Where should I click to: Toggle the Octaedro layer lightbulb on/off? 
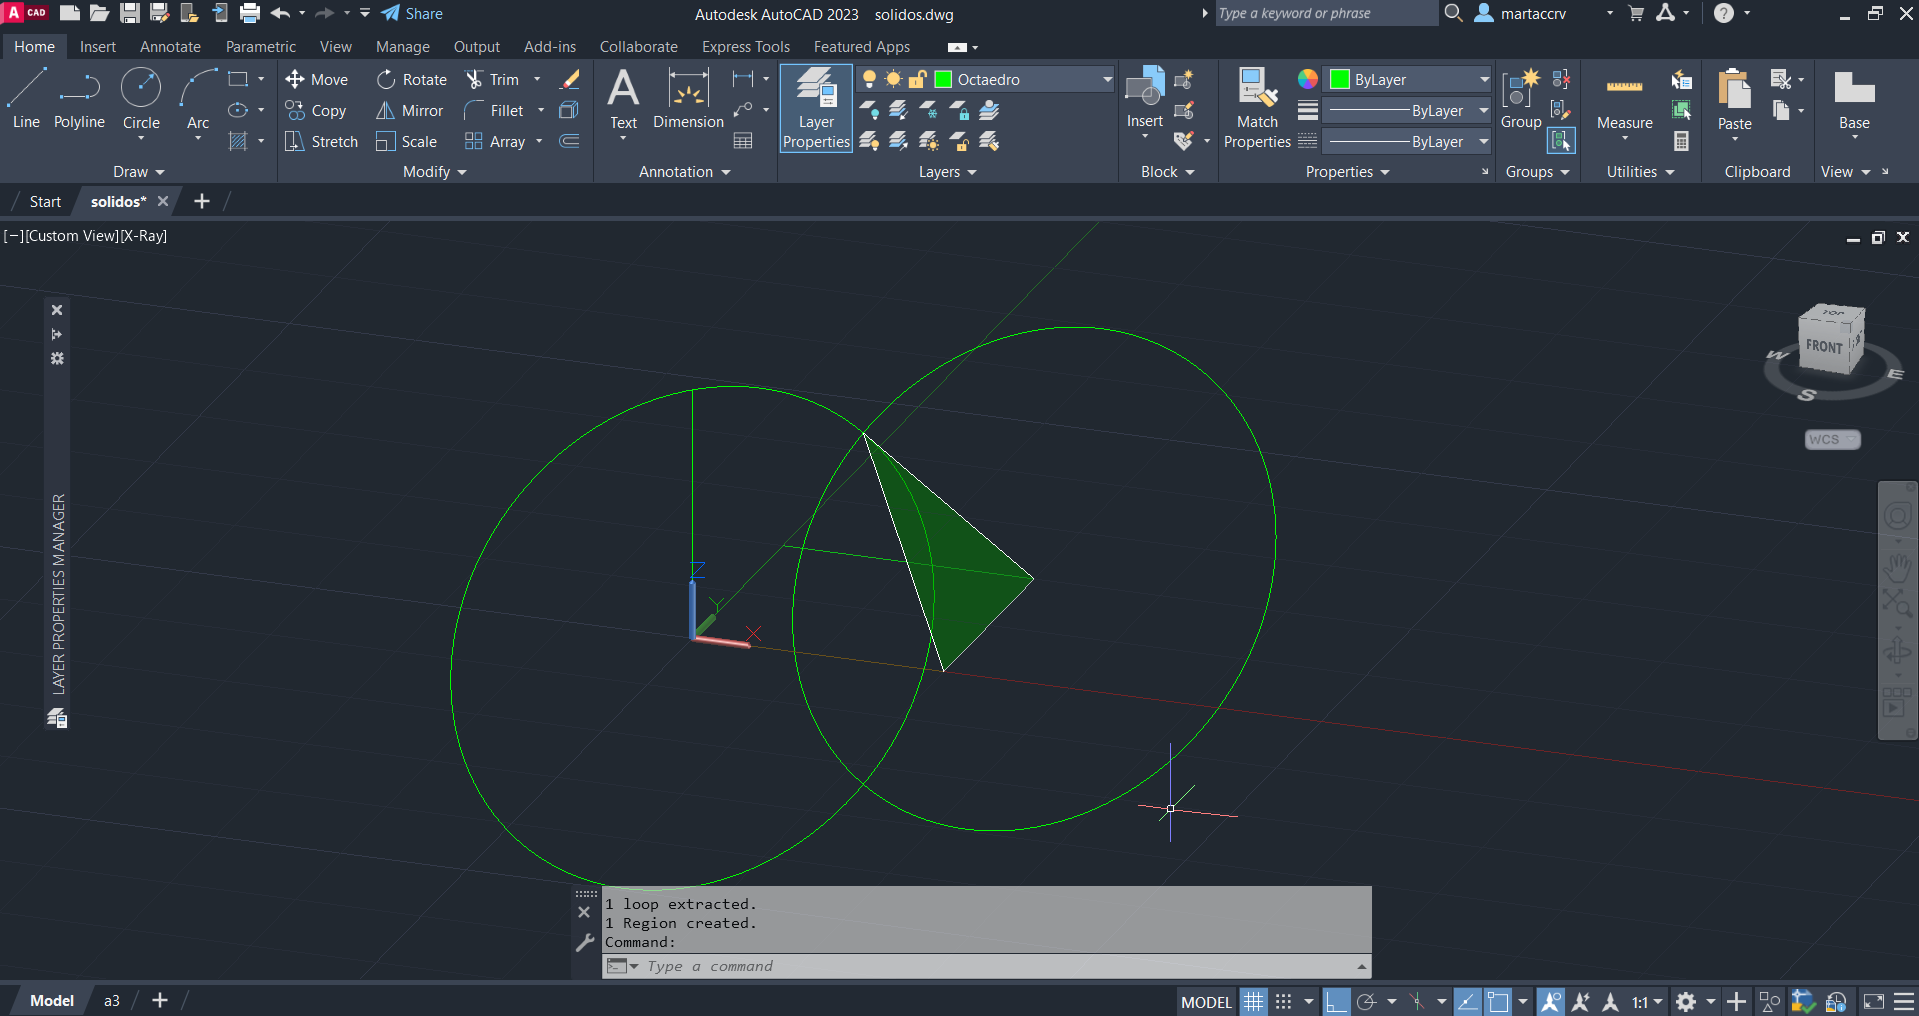click(x=869, y=79)
